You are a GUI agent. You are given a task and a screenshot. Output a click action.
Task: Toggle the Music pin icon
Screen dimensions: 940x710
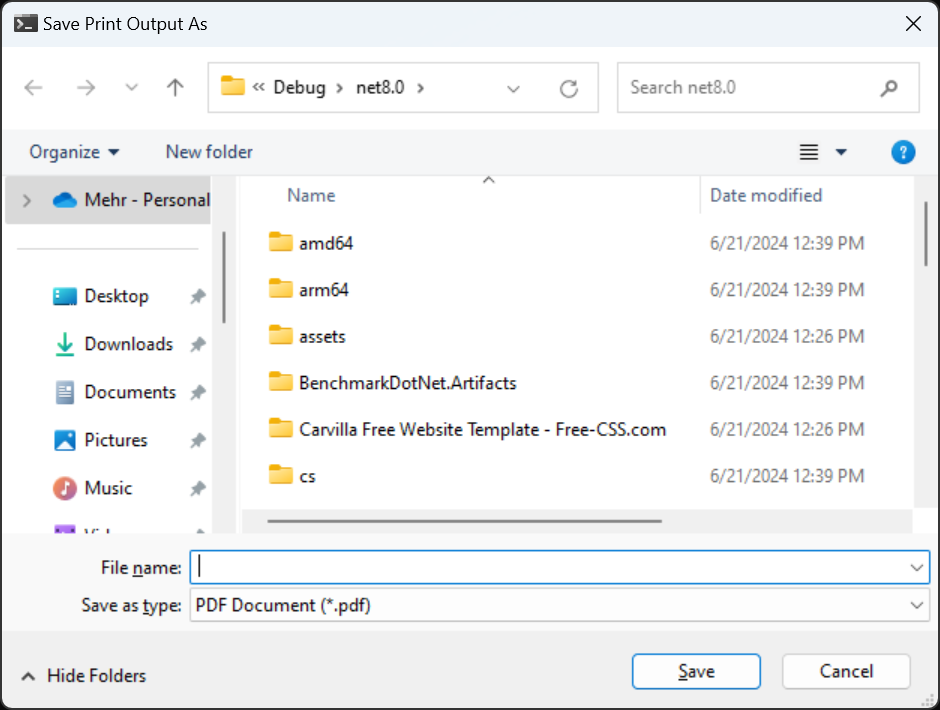(198, 488)
